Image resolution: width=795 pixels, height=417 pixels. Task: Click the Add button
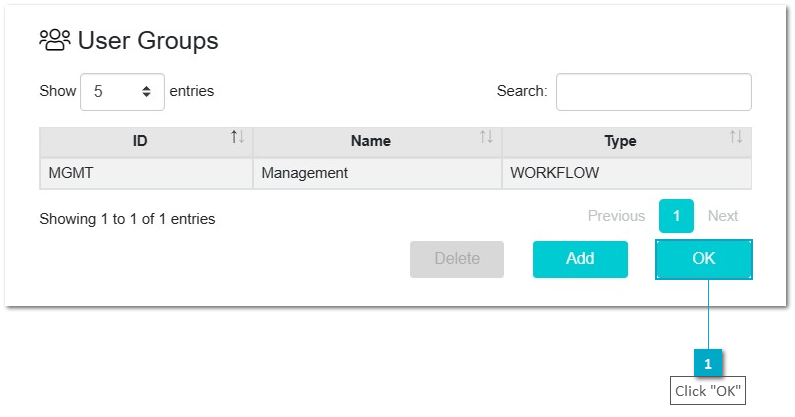tap(580, 259)
